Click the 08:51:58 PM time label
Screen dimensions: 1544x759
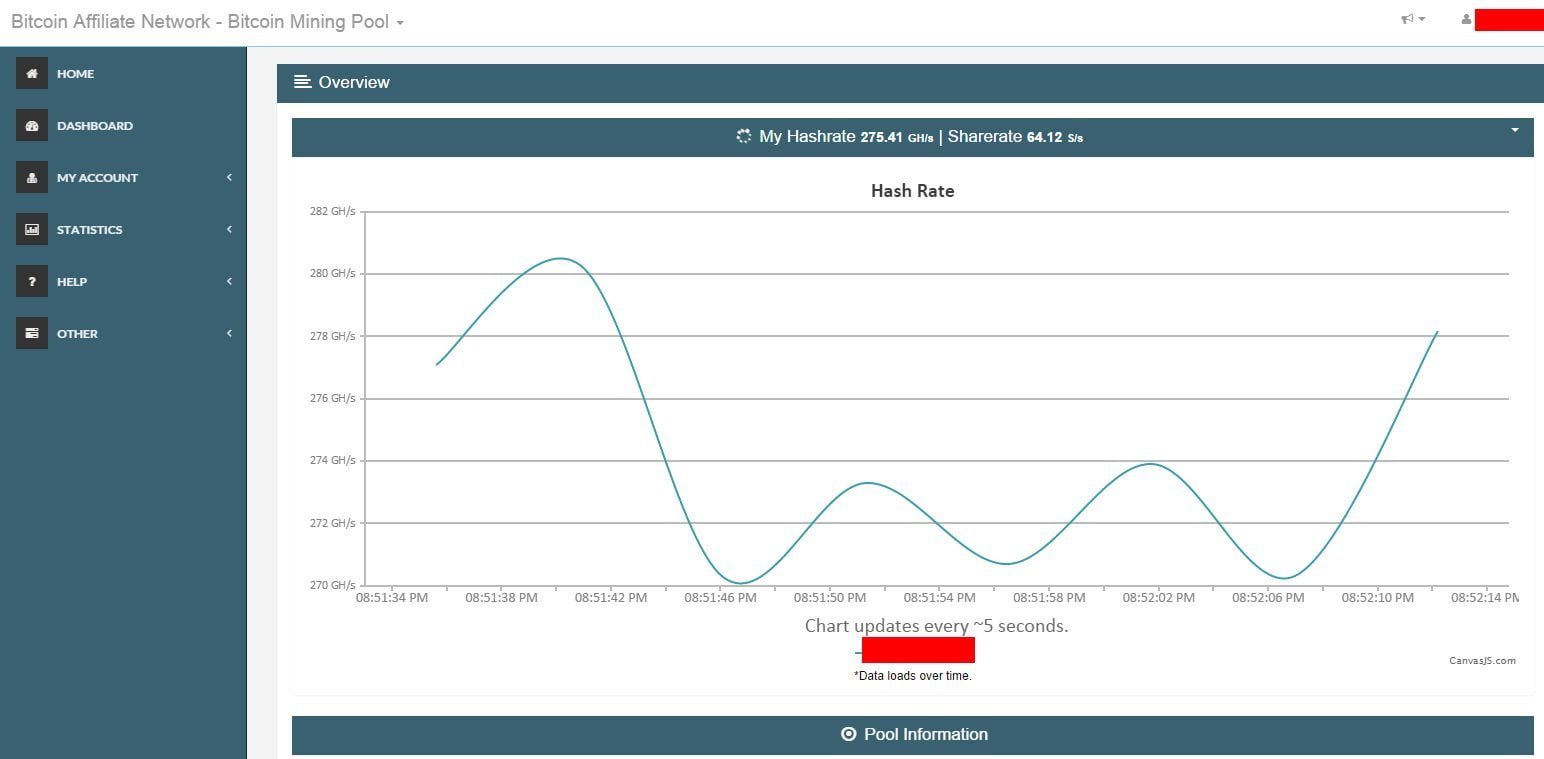click(x=1049, y=597)
